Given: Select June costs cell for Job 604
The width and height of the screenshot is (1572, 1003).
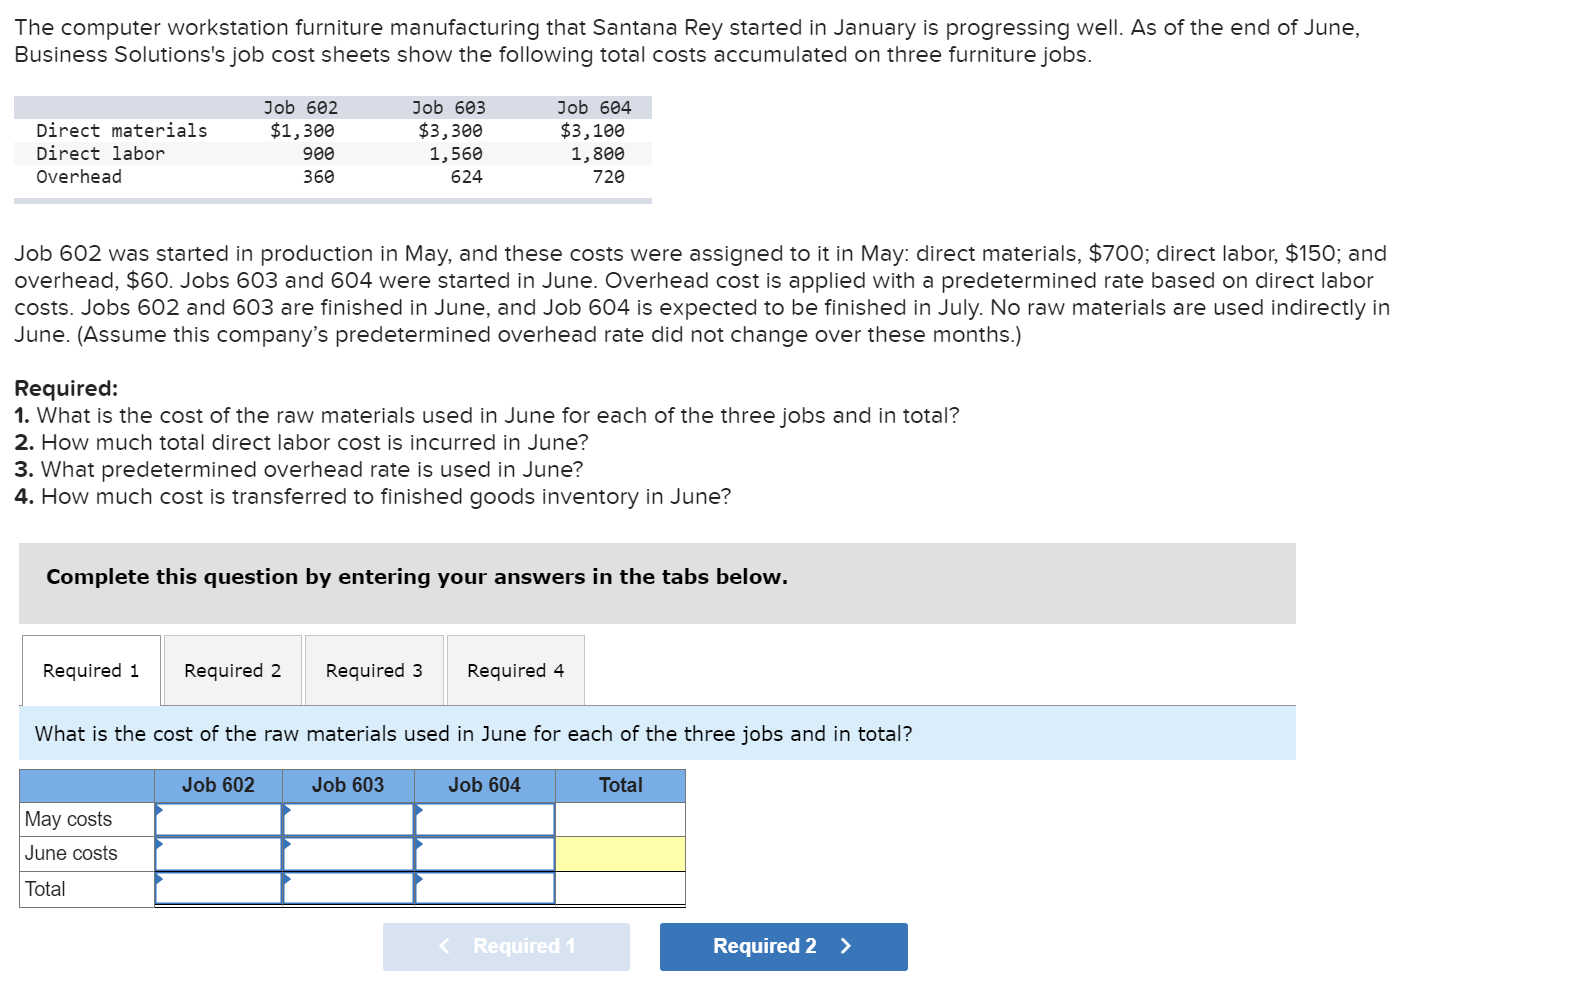Looking at the screenshot, I should 485,854.
